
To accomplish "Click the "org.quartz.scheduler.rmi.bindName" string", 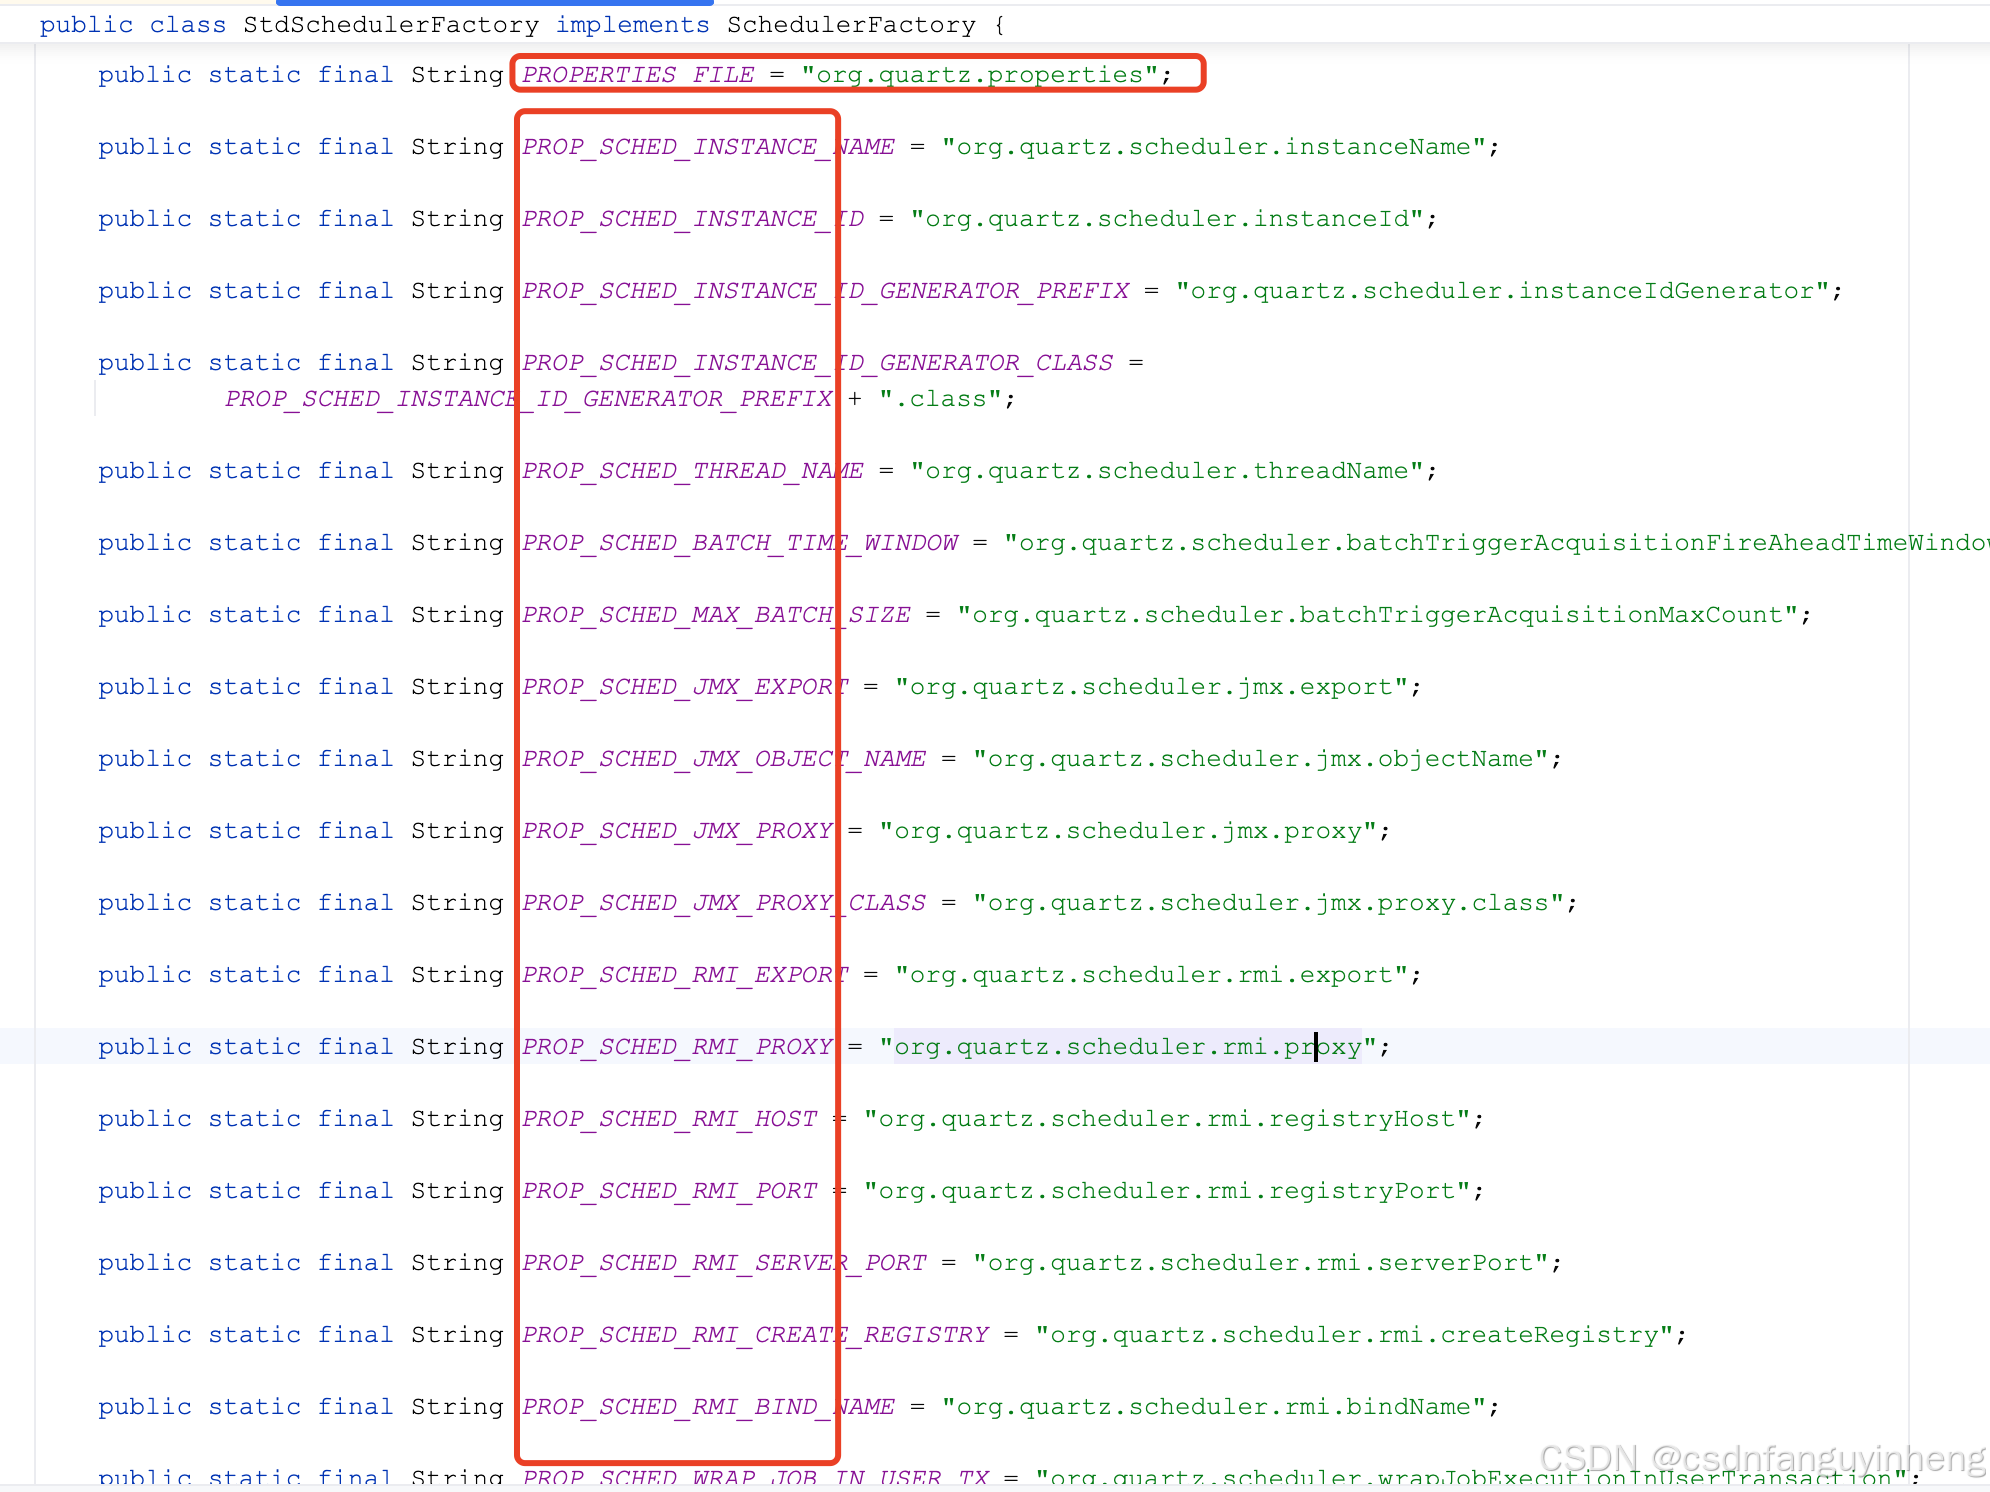I will tap(1213, 1407).
